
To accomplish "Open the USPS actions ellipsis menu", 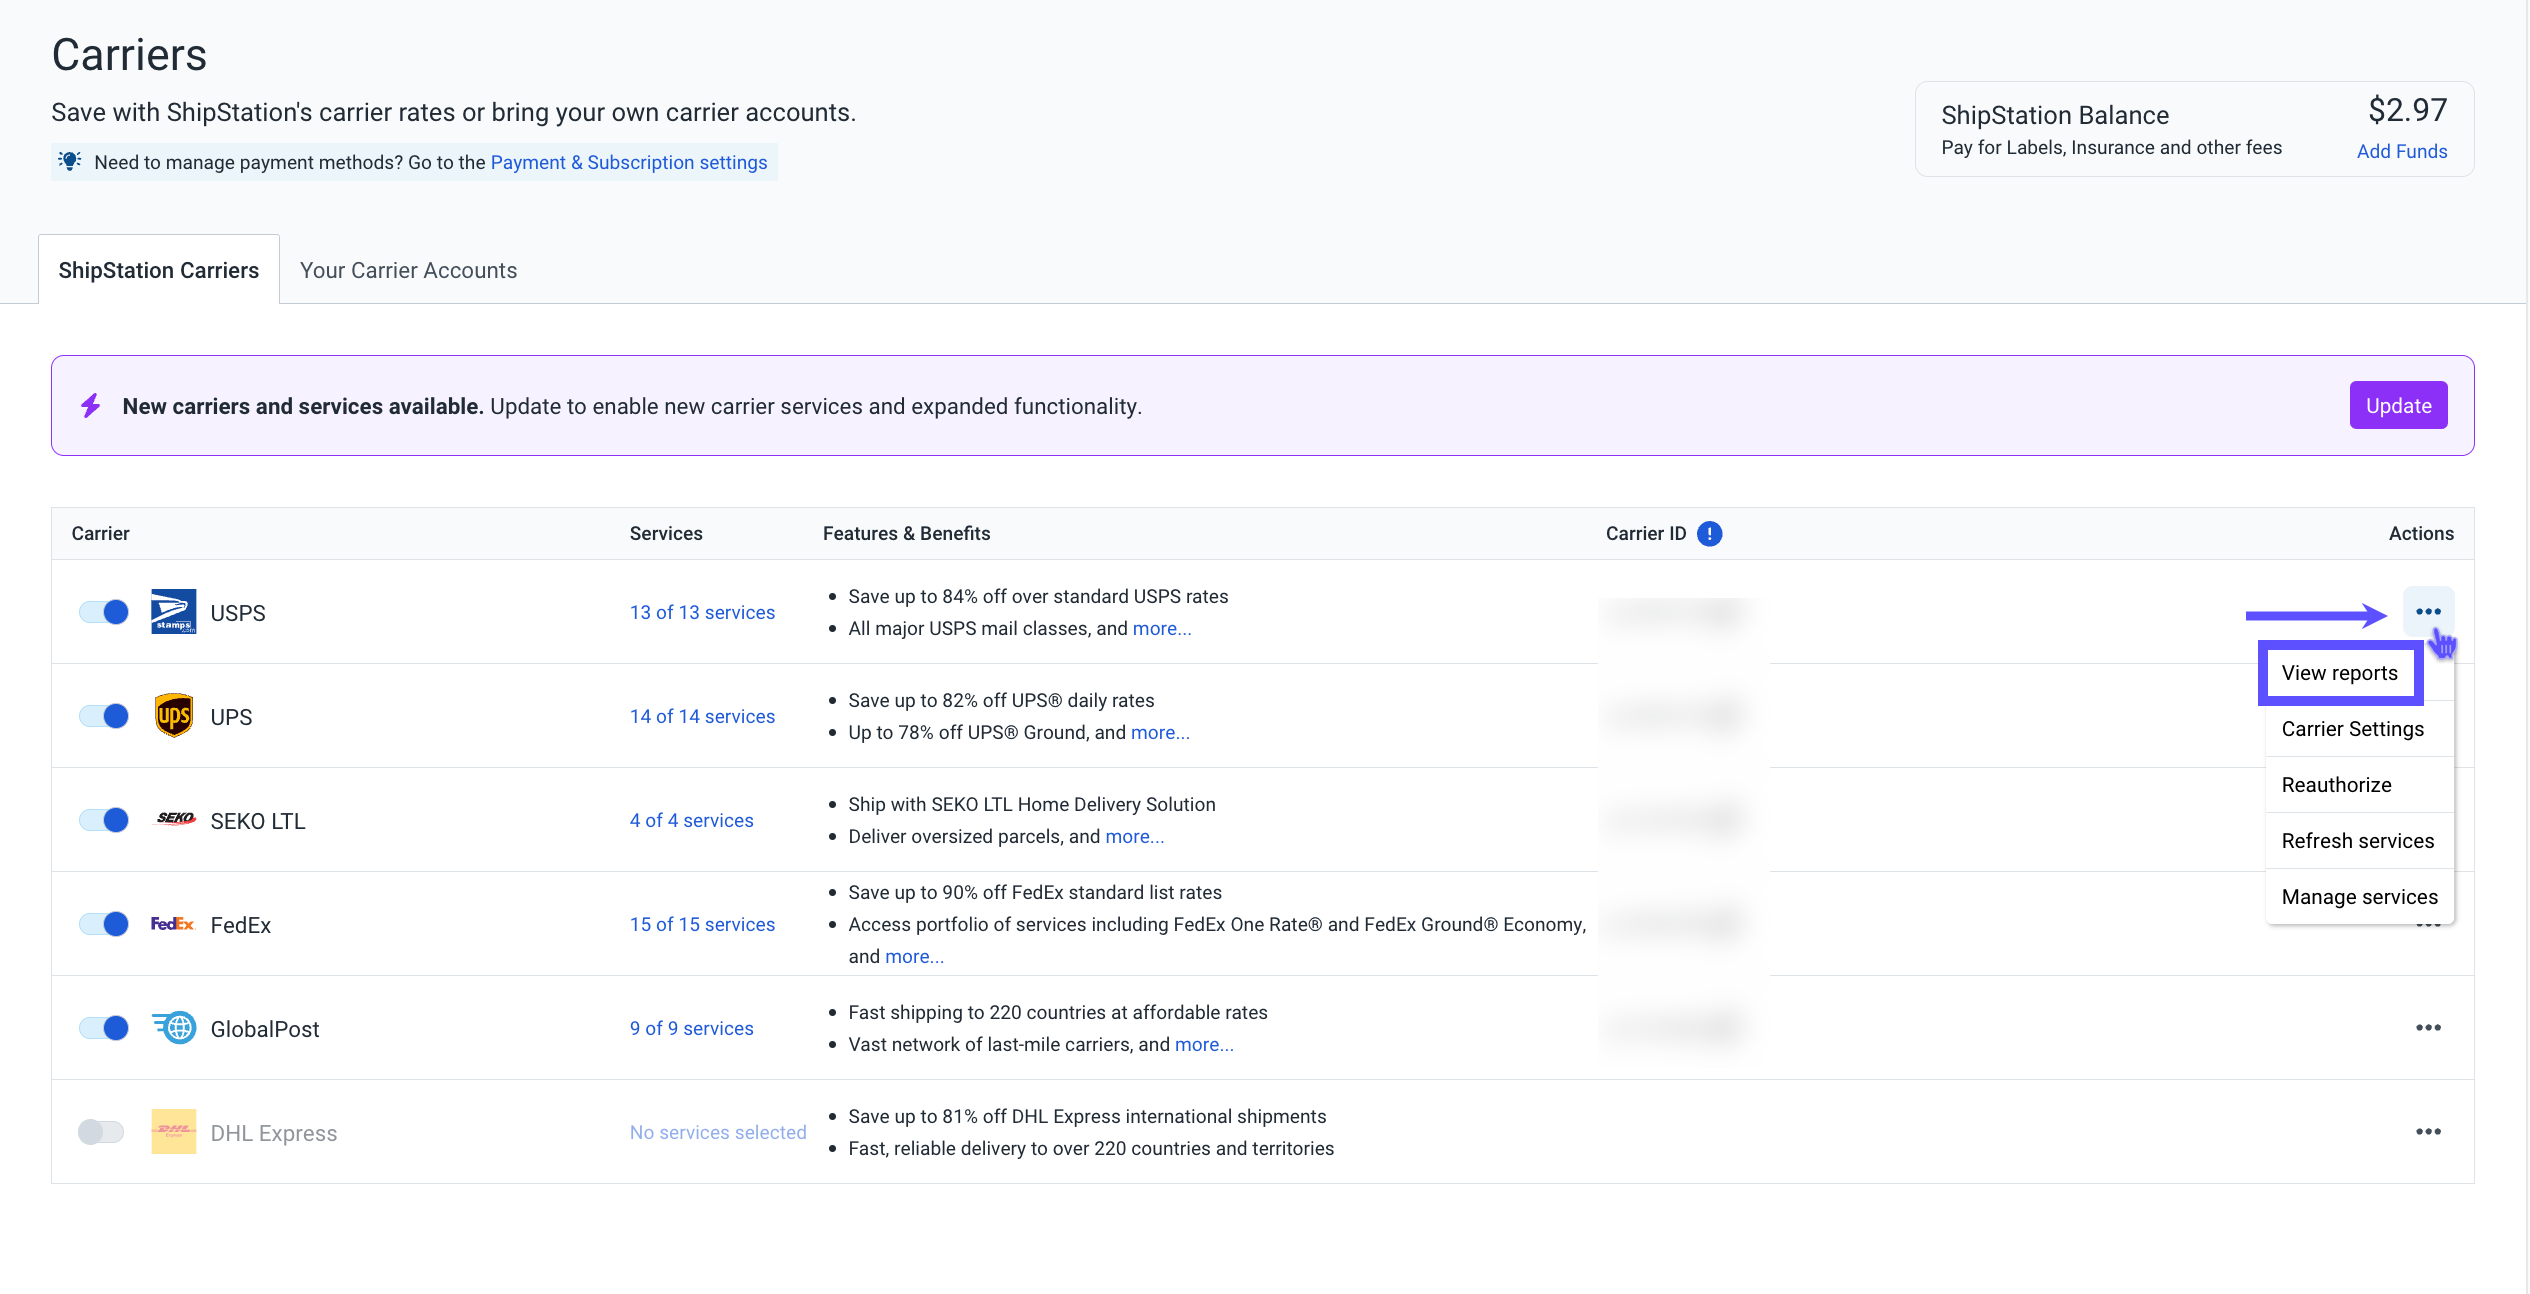I will [2428, 611].
